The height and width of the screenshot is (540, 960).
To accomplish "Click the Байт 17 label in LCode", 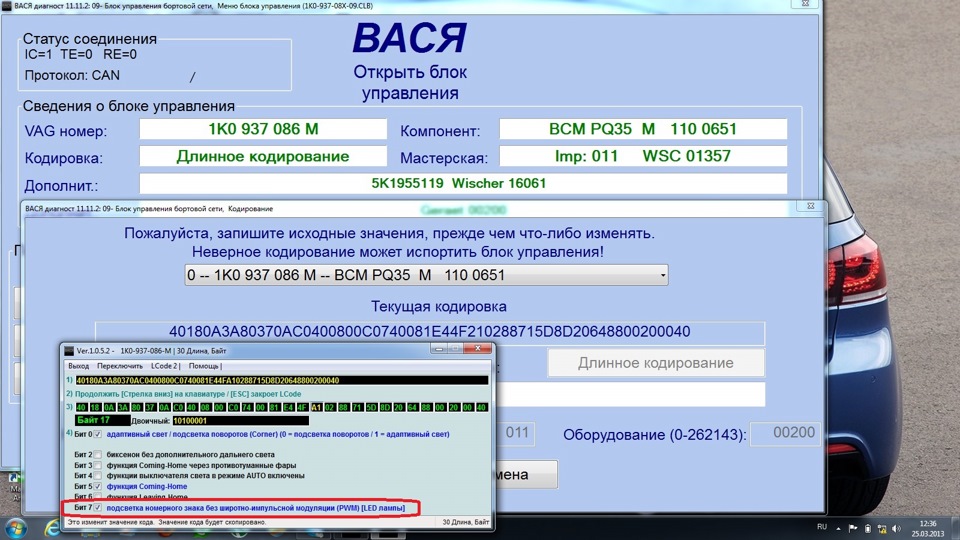I will pos(102,420).
